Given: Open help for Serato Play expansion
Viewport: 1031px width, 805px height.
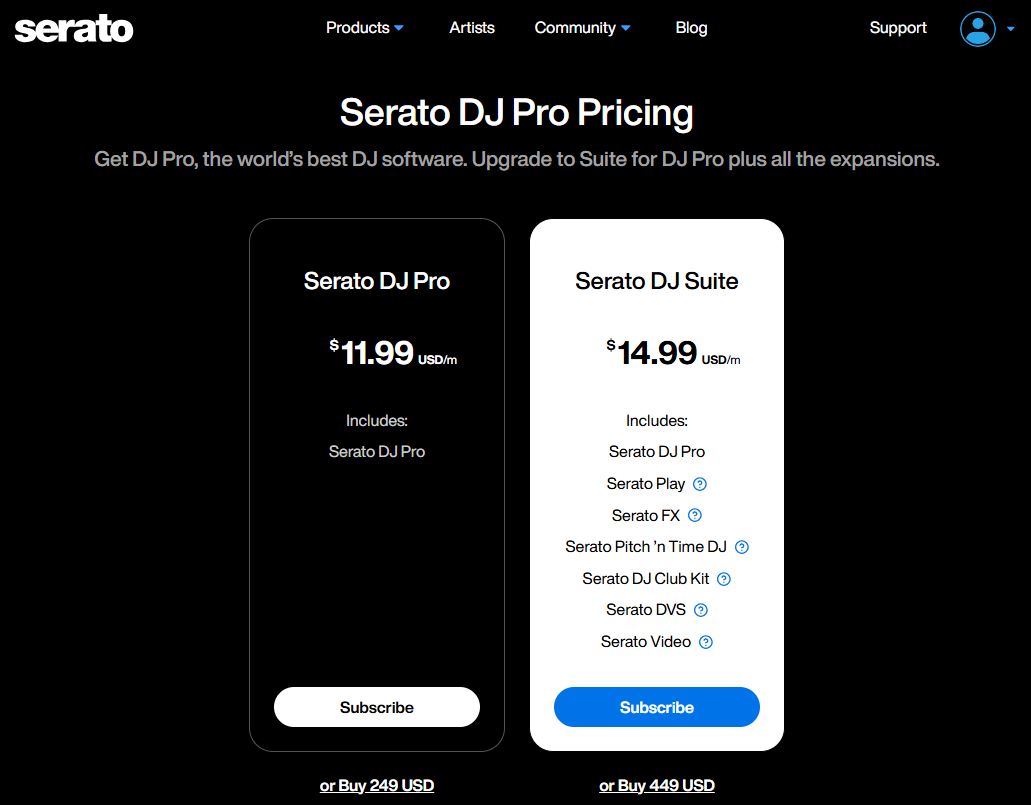Looking at the screenshot, I should [701, 484].
